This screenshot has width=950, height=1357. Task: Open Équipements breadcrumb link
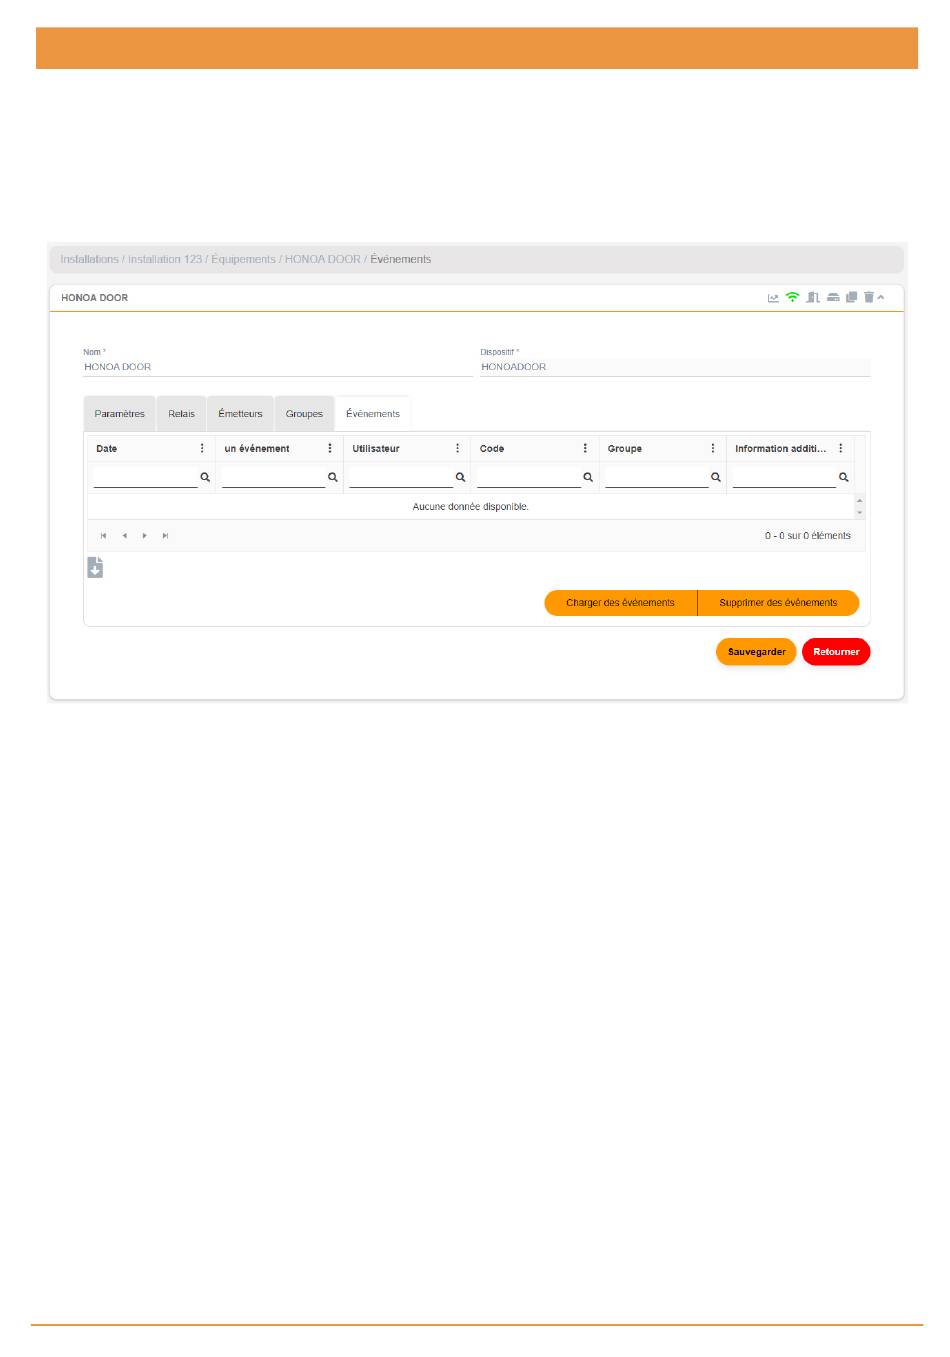pos(243,259)
